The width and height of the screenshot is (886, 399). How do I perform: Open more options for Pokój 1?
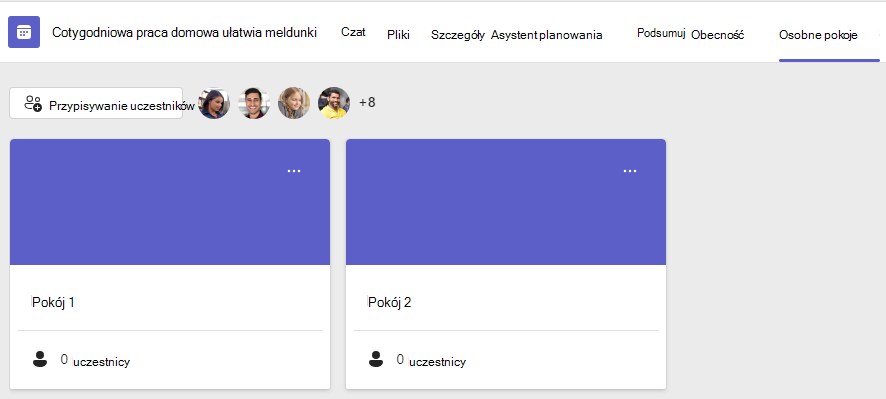click(x=294, y=171)
